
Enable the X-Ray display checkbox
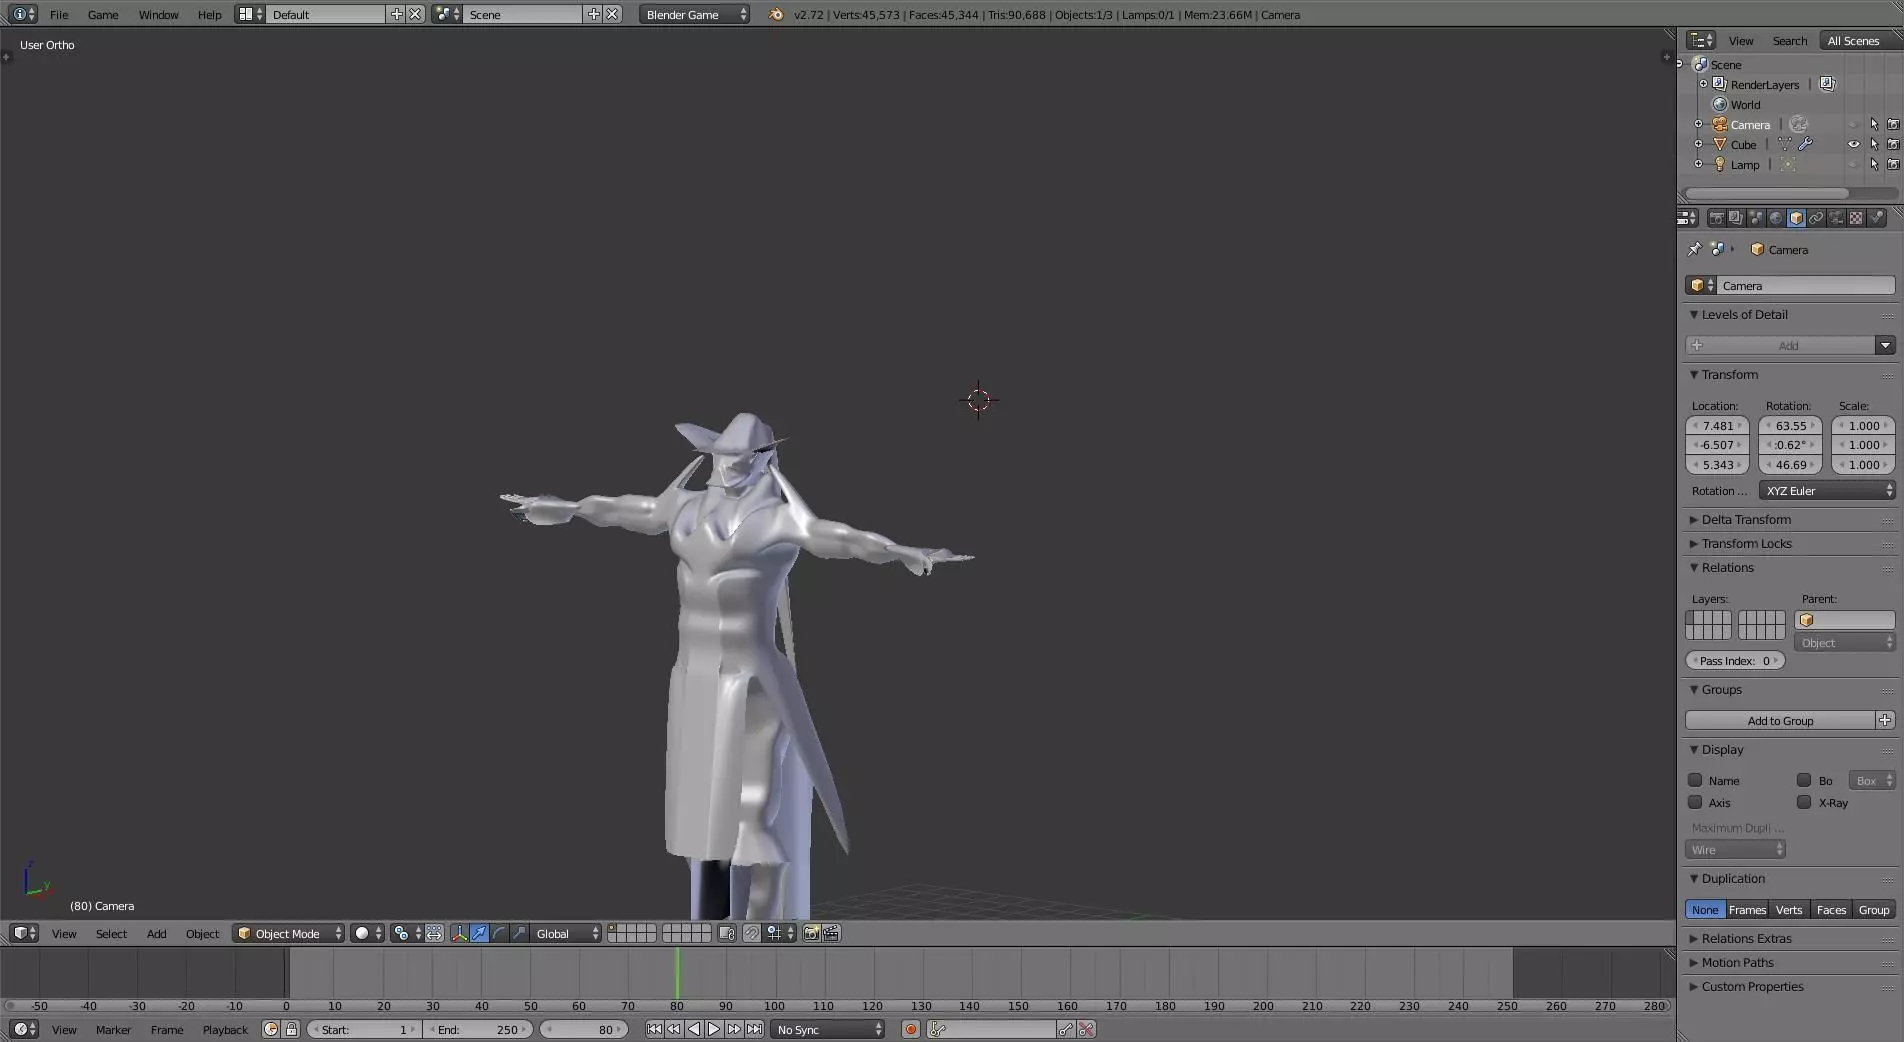click(1804, 802)
